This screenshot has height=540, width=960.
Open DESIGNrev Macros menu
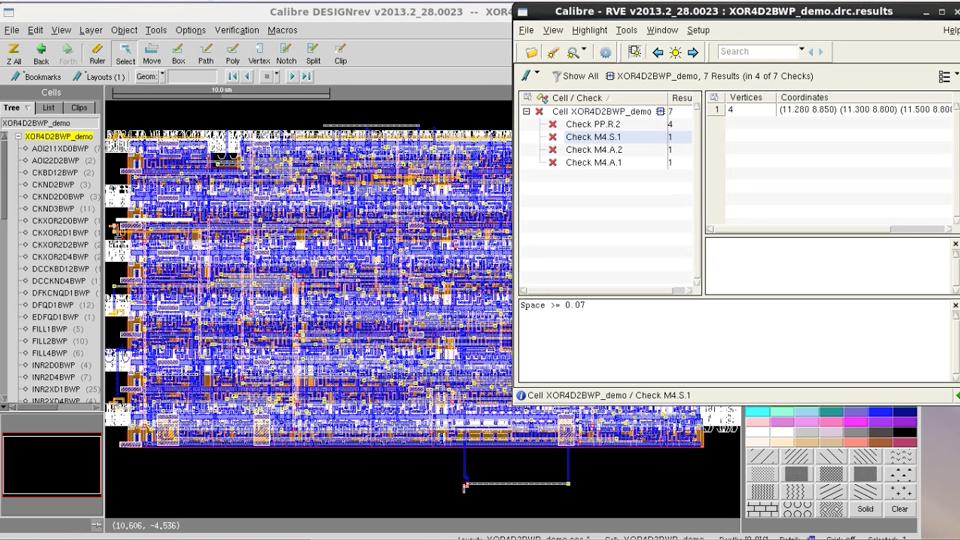pyautogui.click(x=282, y=30)
